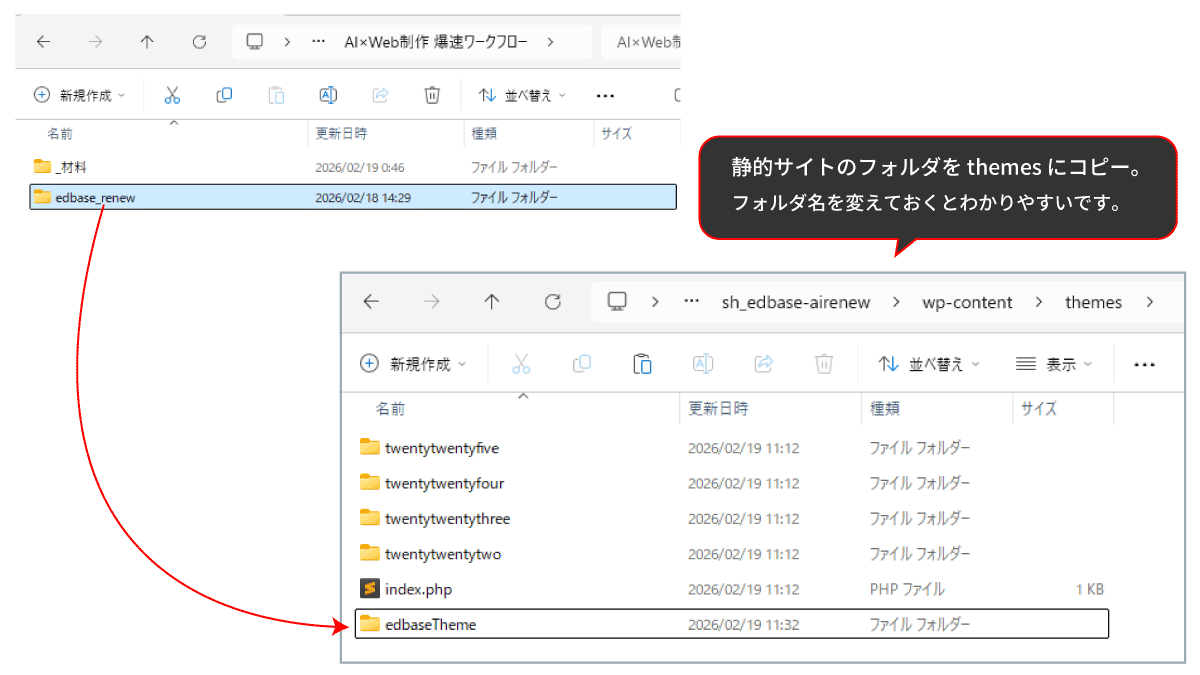Viewport: 1200px width, 675px height.
Task: Refresh the themes Explorer window
Action: pyautogui.click(x=552, y=302)
